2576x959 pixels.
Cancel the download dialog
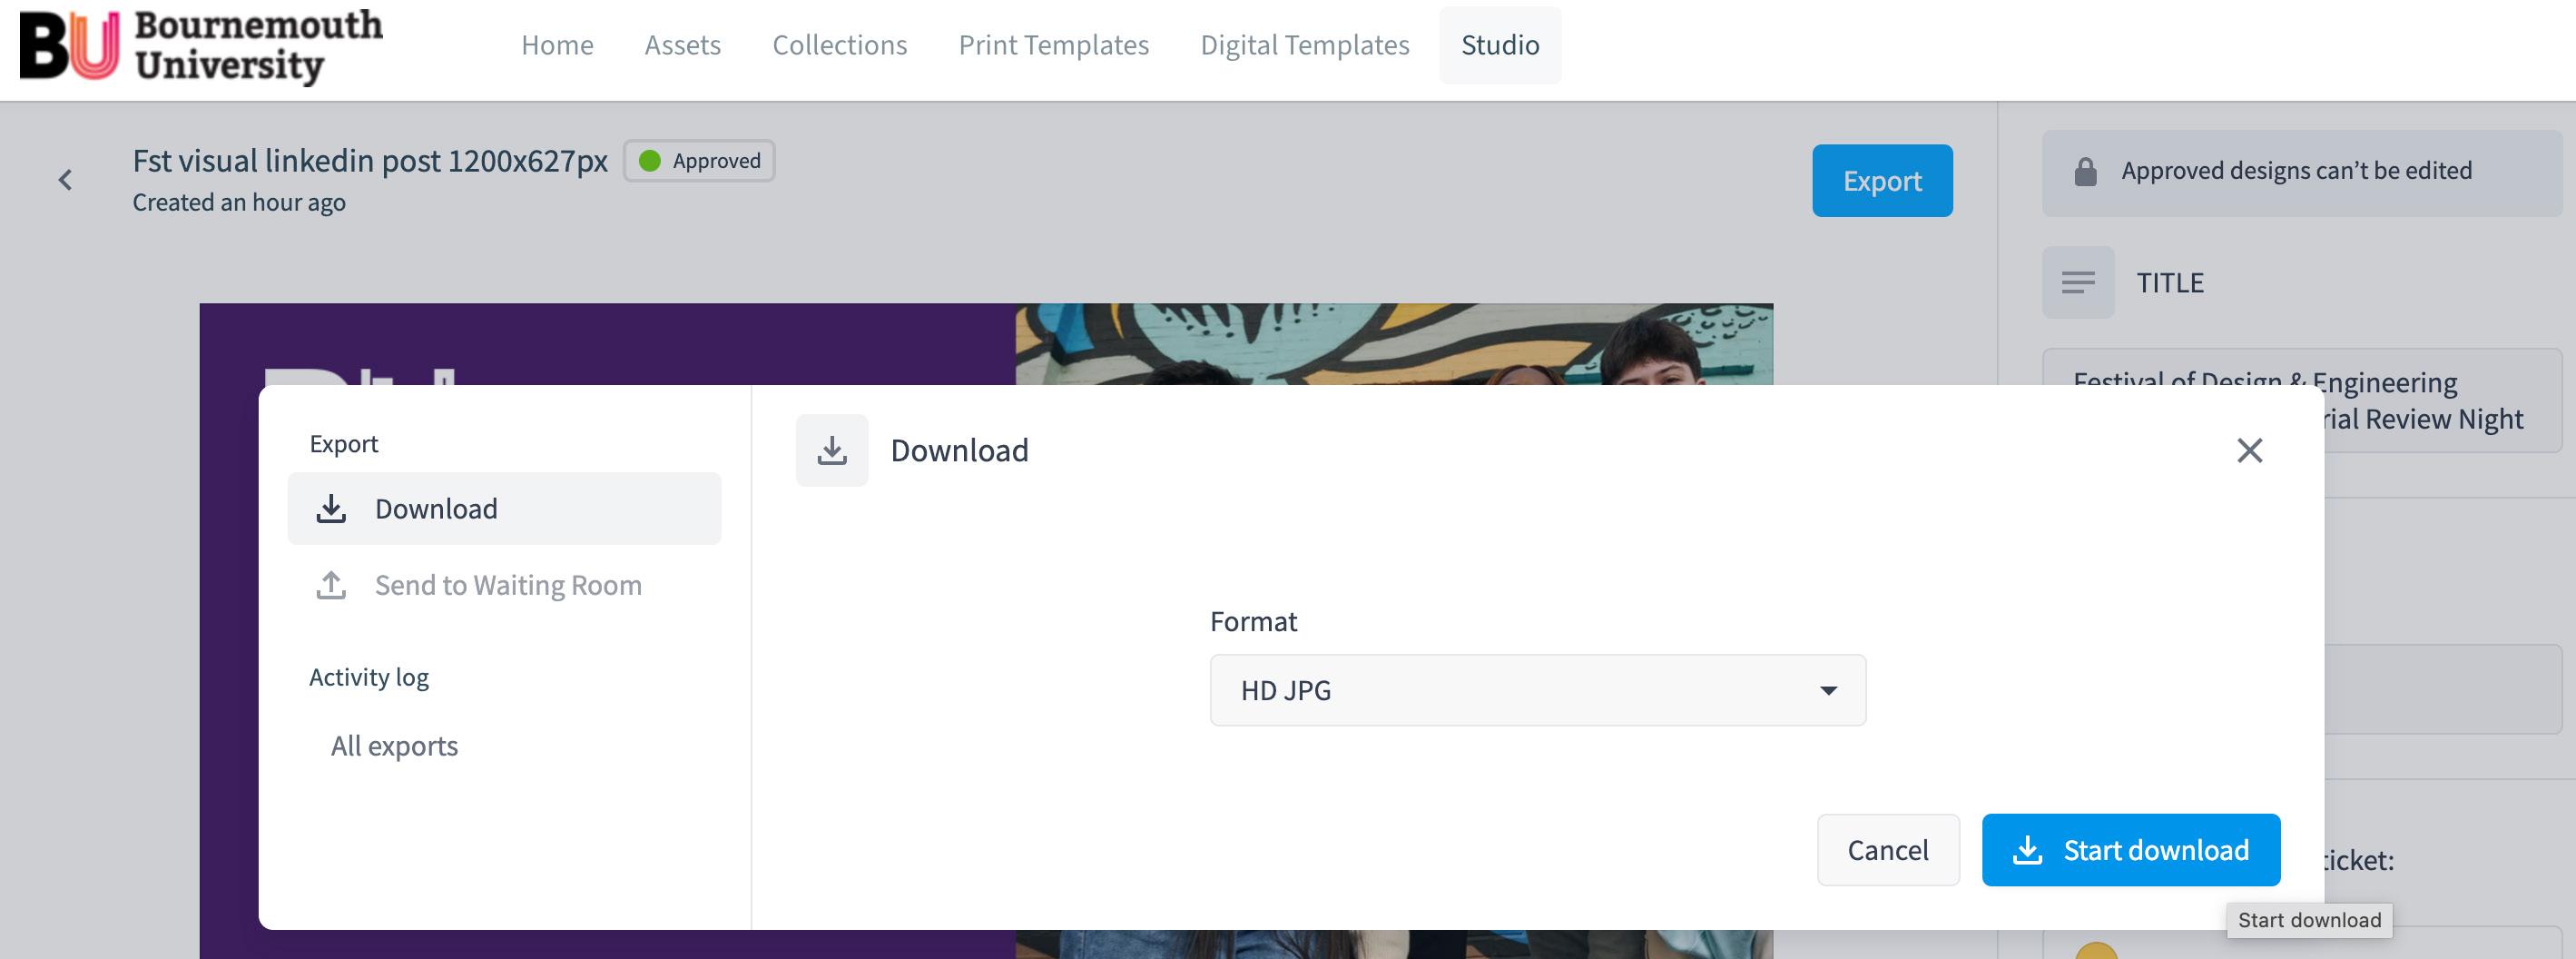coord(1887,850)
